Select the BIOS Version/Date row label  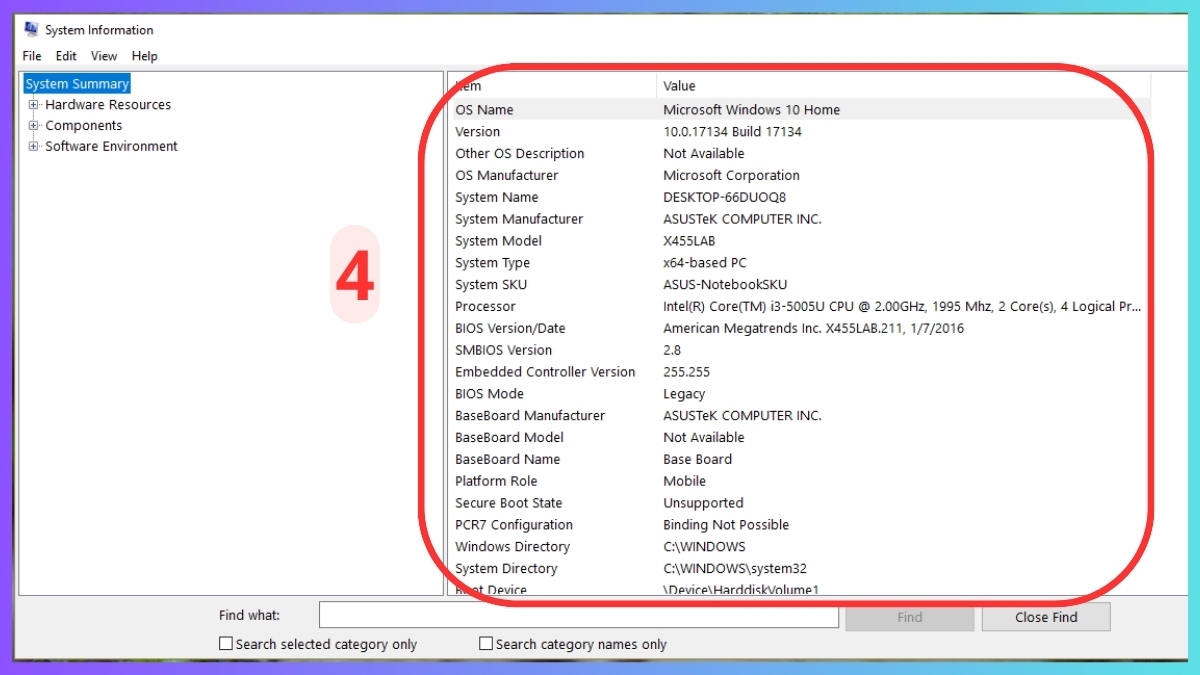tap(511, 329)
